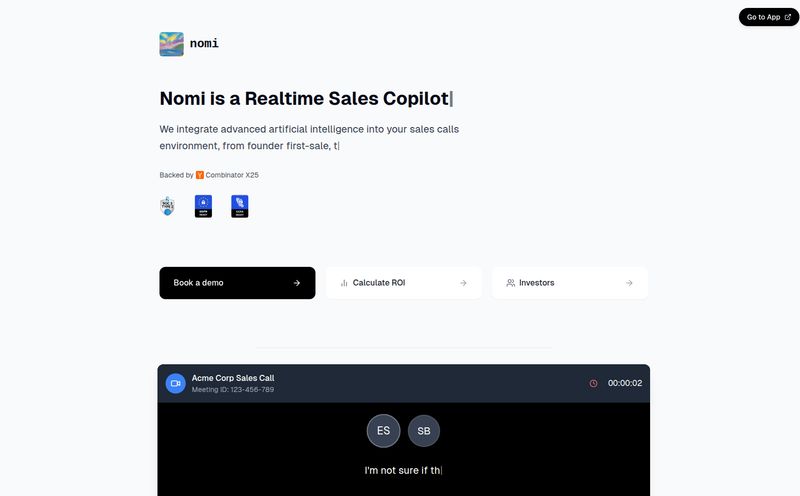The width and height of the screenshot is (800, 496).
Task: Click the Backed by label
Action: [177, 175]
